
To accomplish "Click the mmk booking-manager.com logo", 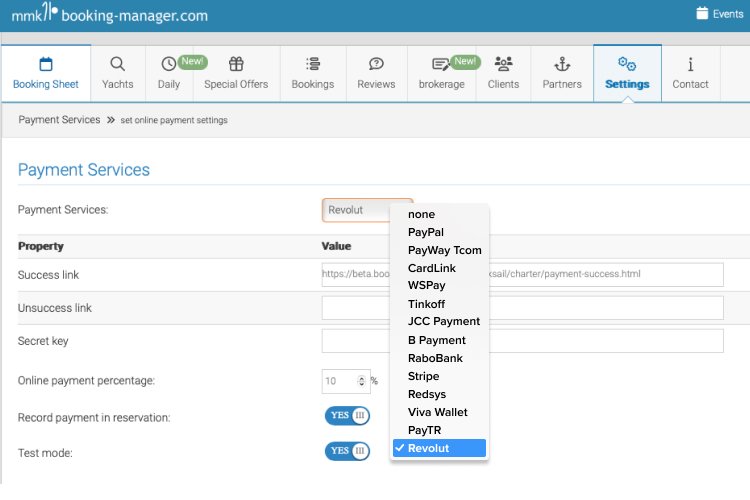I will point(110,13).
